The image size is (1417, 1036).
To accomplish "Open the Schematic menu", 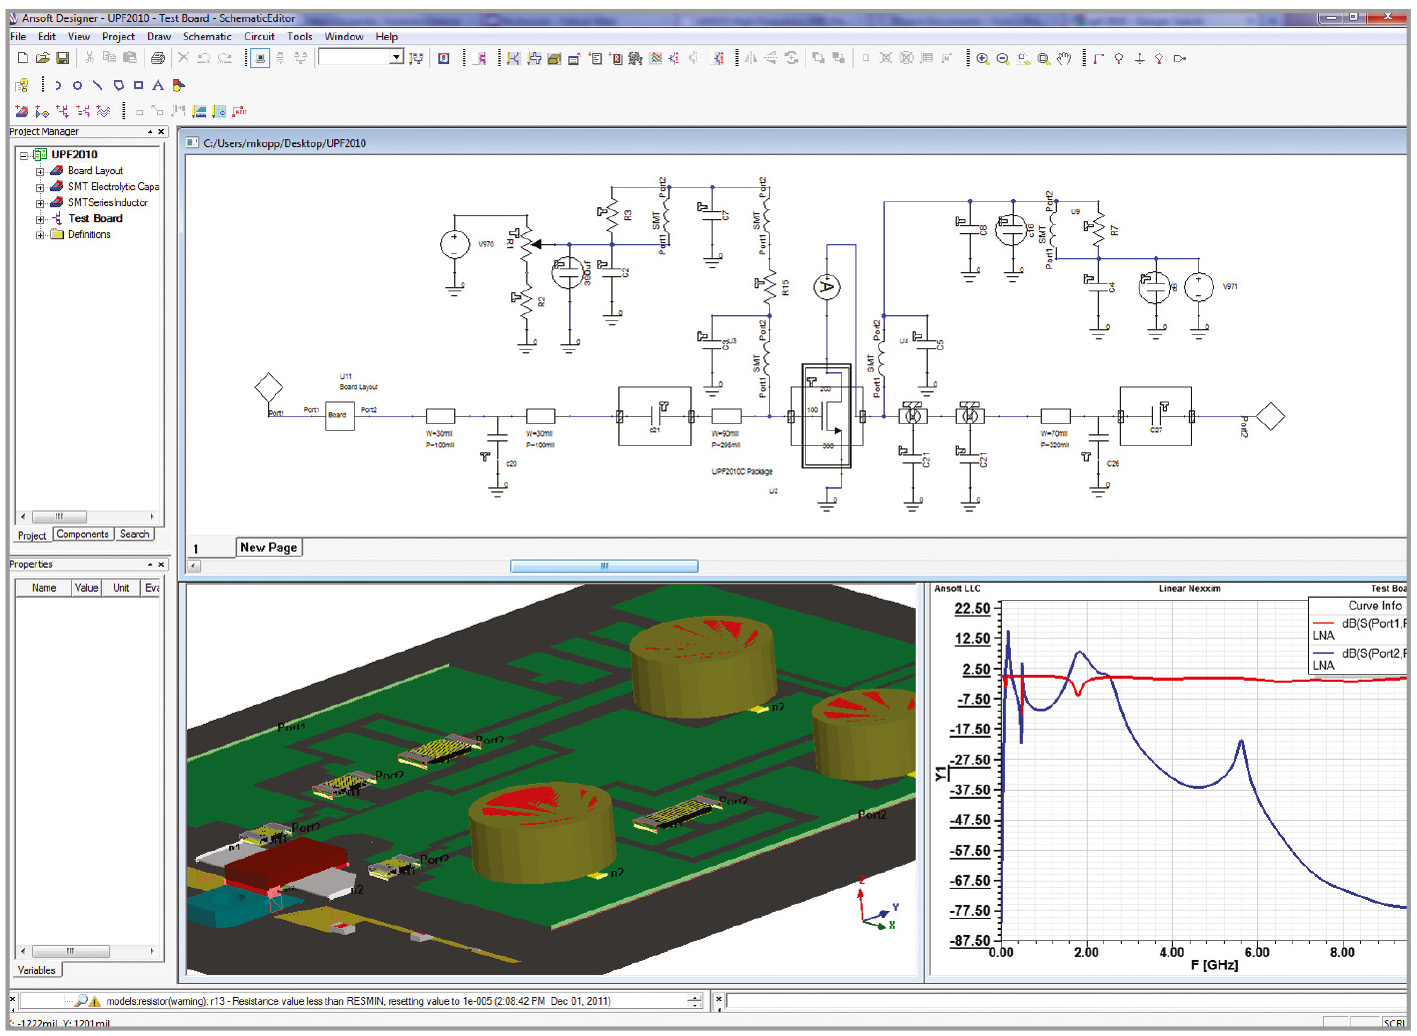I will point(206,37).
